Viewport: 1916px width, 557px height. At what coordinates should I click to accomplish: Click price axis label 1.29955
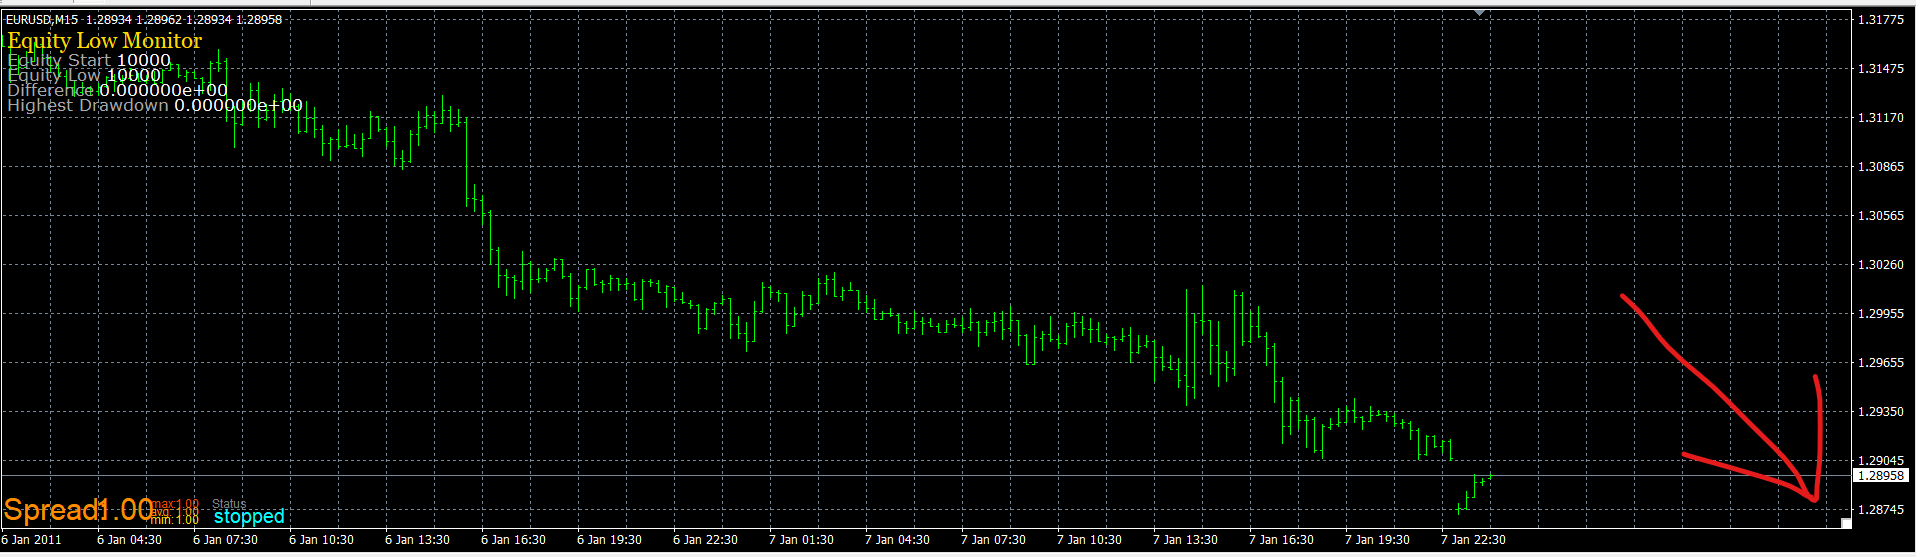click(1880, 313)
